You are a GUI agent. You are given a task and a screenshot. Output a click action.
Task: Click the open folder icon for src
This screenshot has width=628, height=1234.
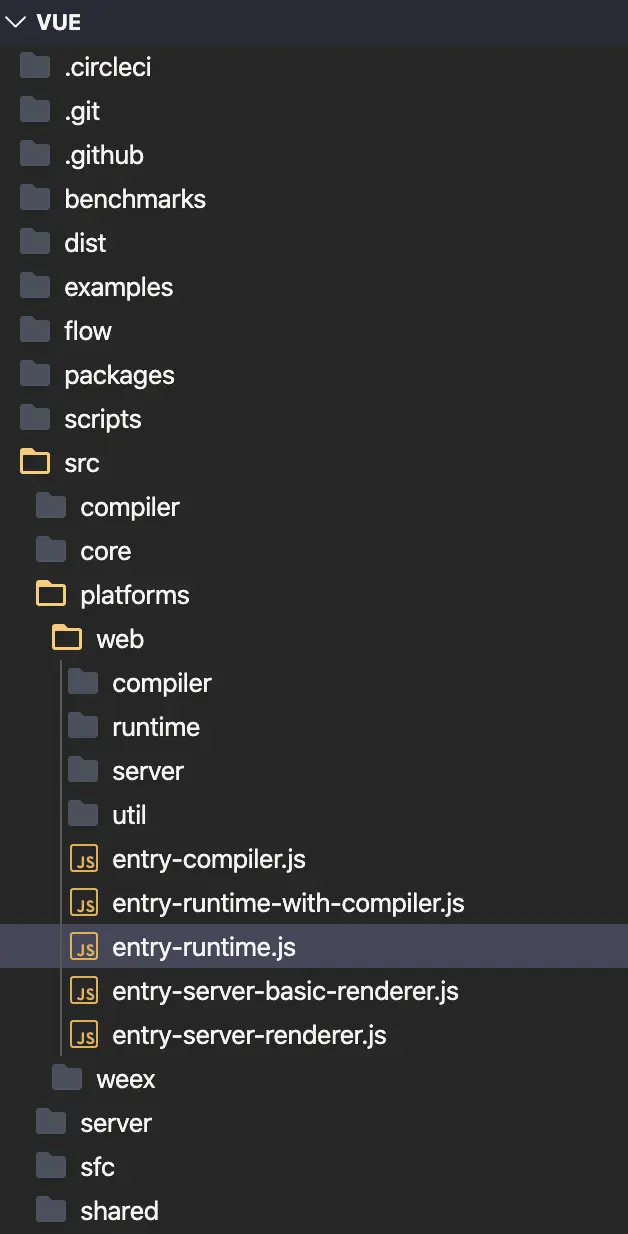(35, 463)
